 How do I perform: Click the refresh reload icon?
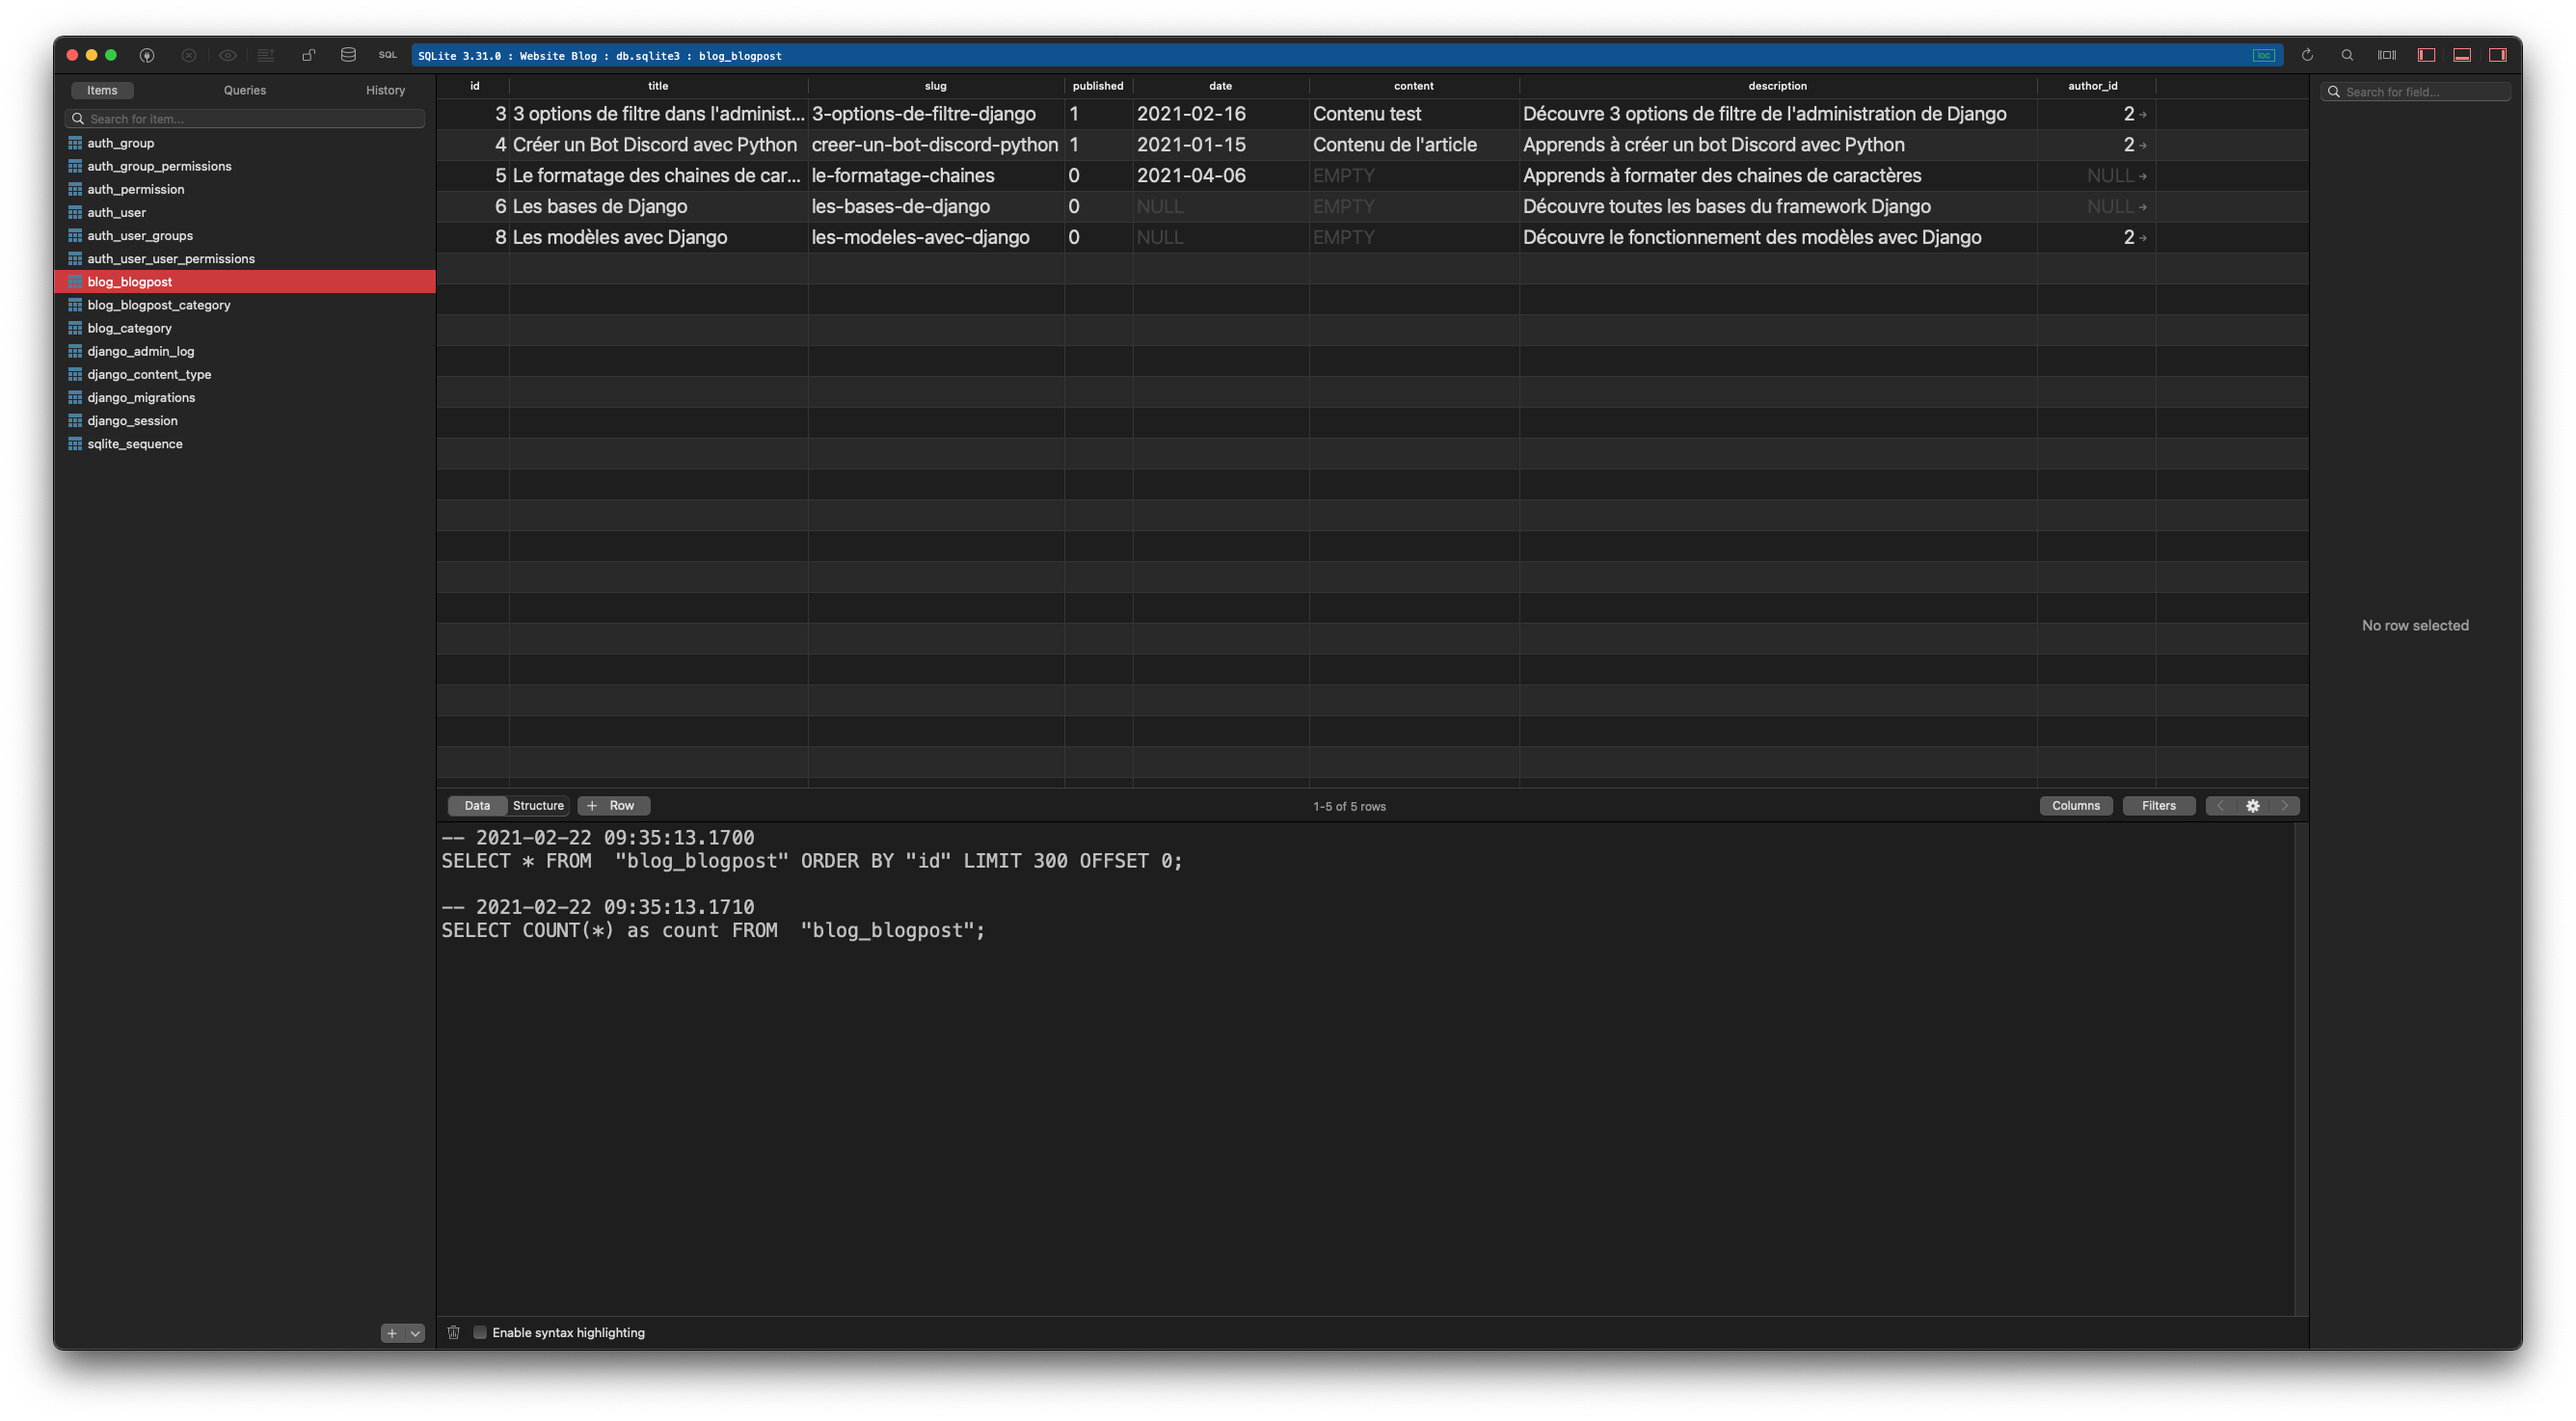pyautogui.click(x=2307, y=55)
